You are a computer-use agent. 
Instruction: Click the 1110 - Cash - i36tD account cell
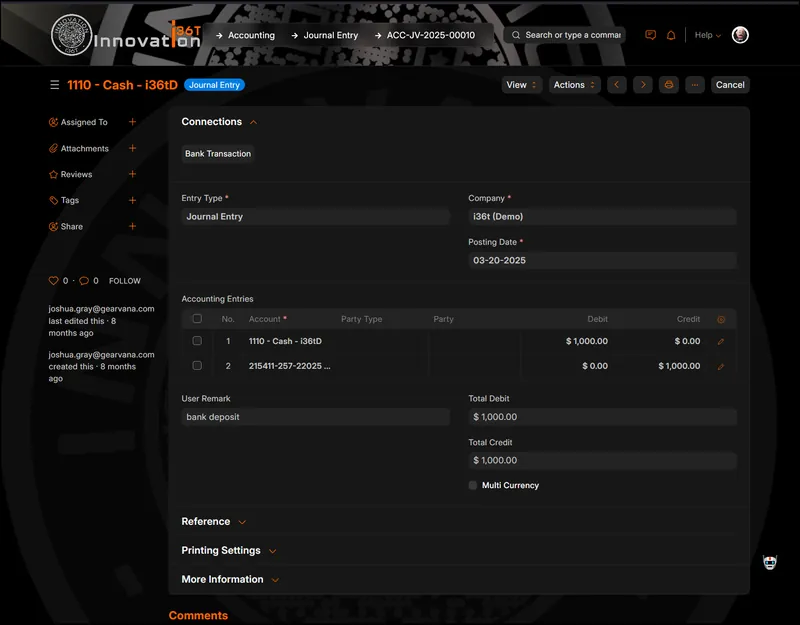[285, 341]
